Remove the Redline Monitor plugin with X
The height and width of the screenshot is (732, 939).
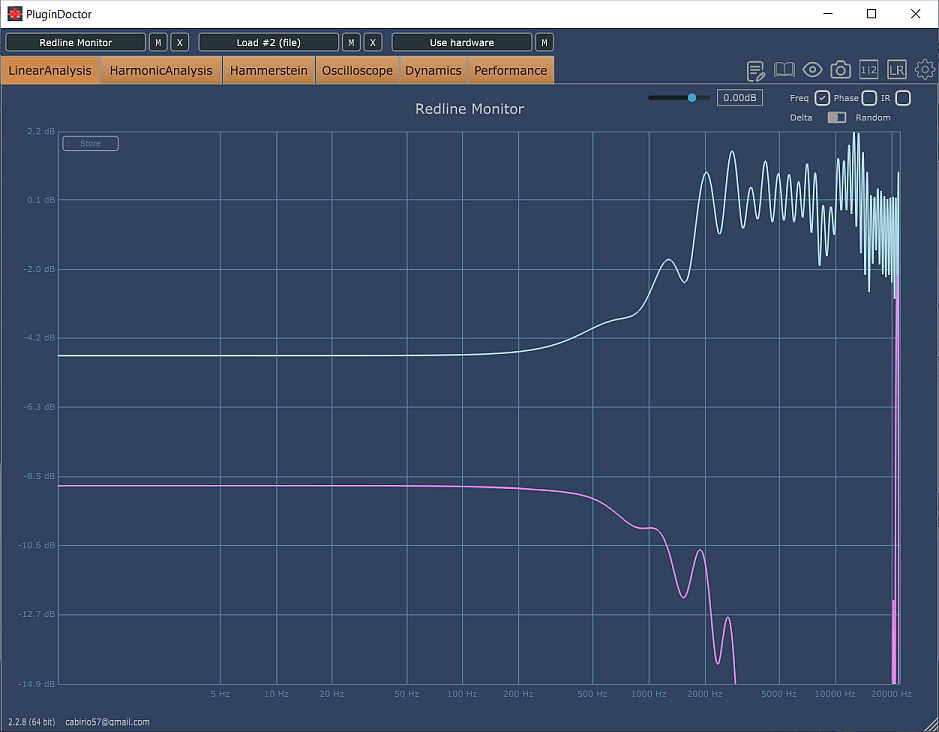point(180,43)
